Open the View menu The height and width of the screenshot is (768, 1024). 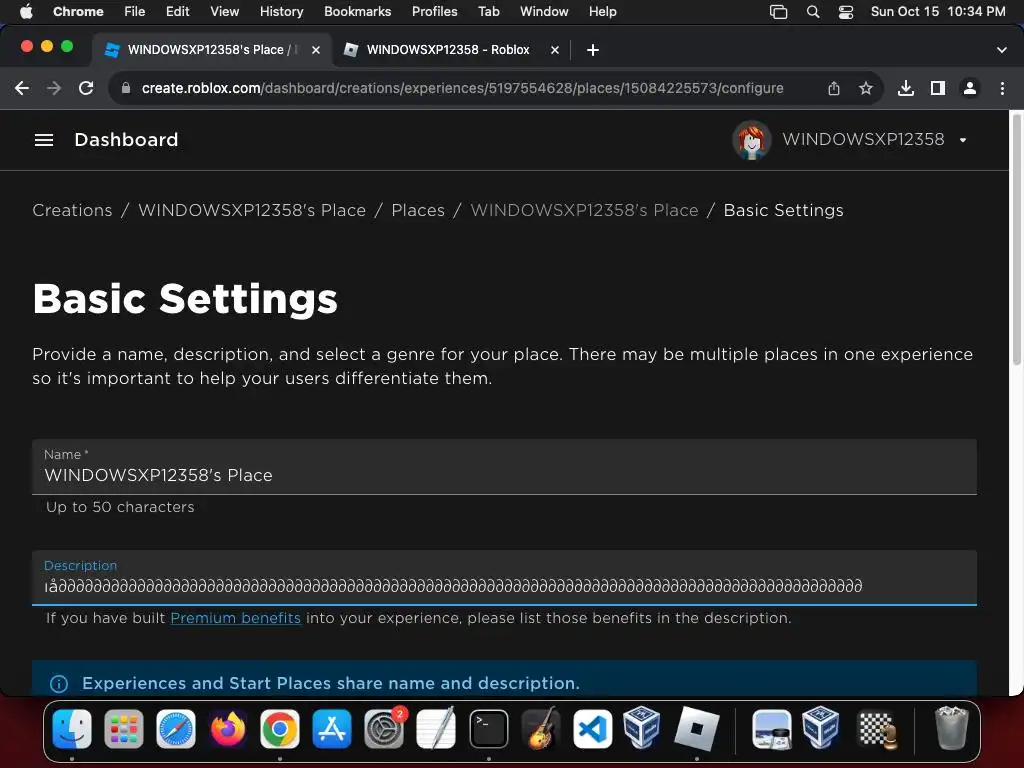click(225, 12)
